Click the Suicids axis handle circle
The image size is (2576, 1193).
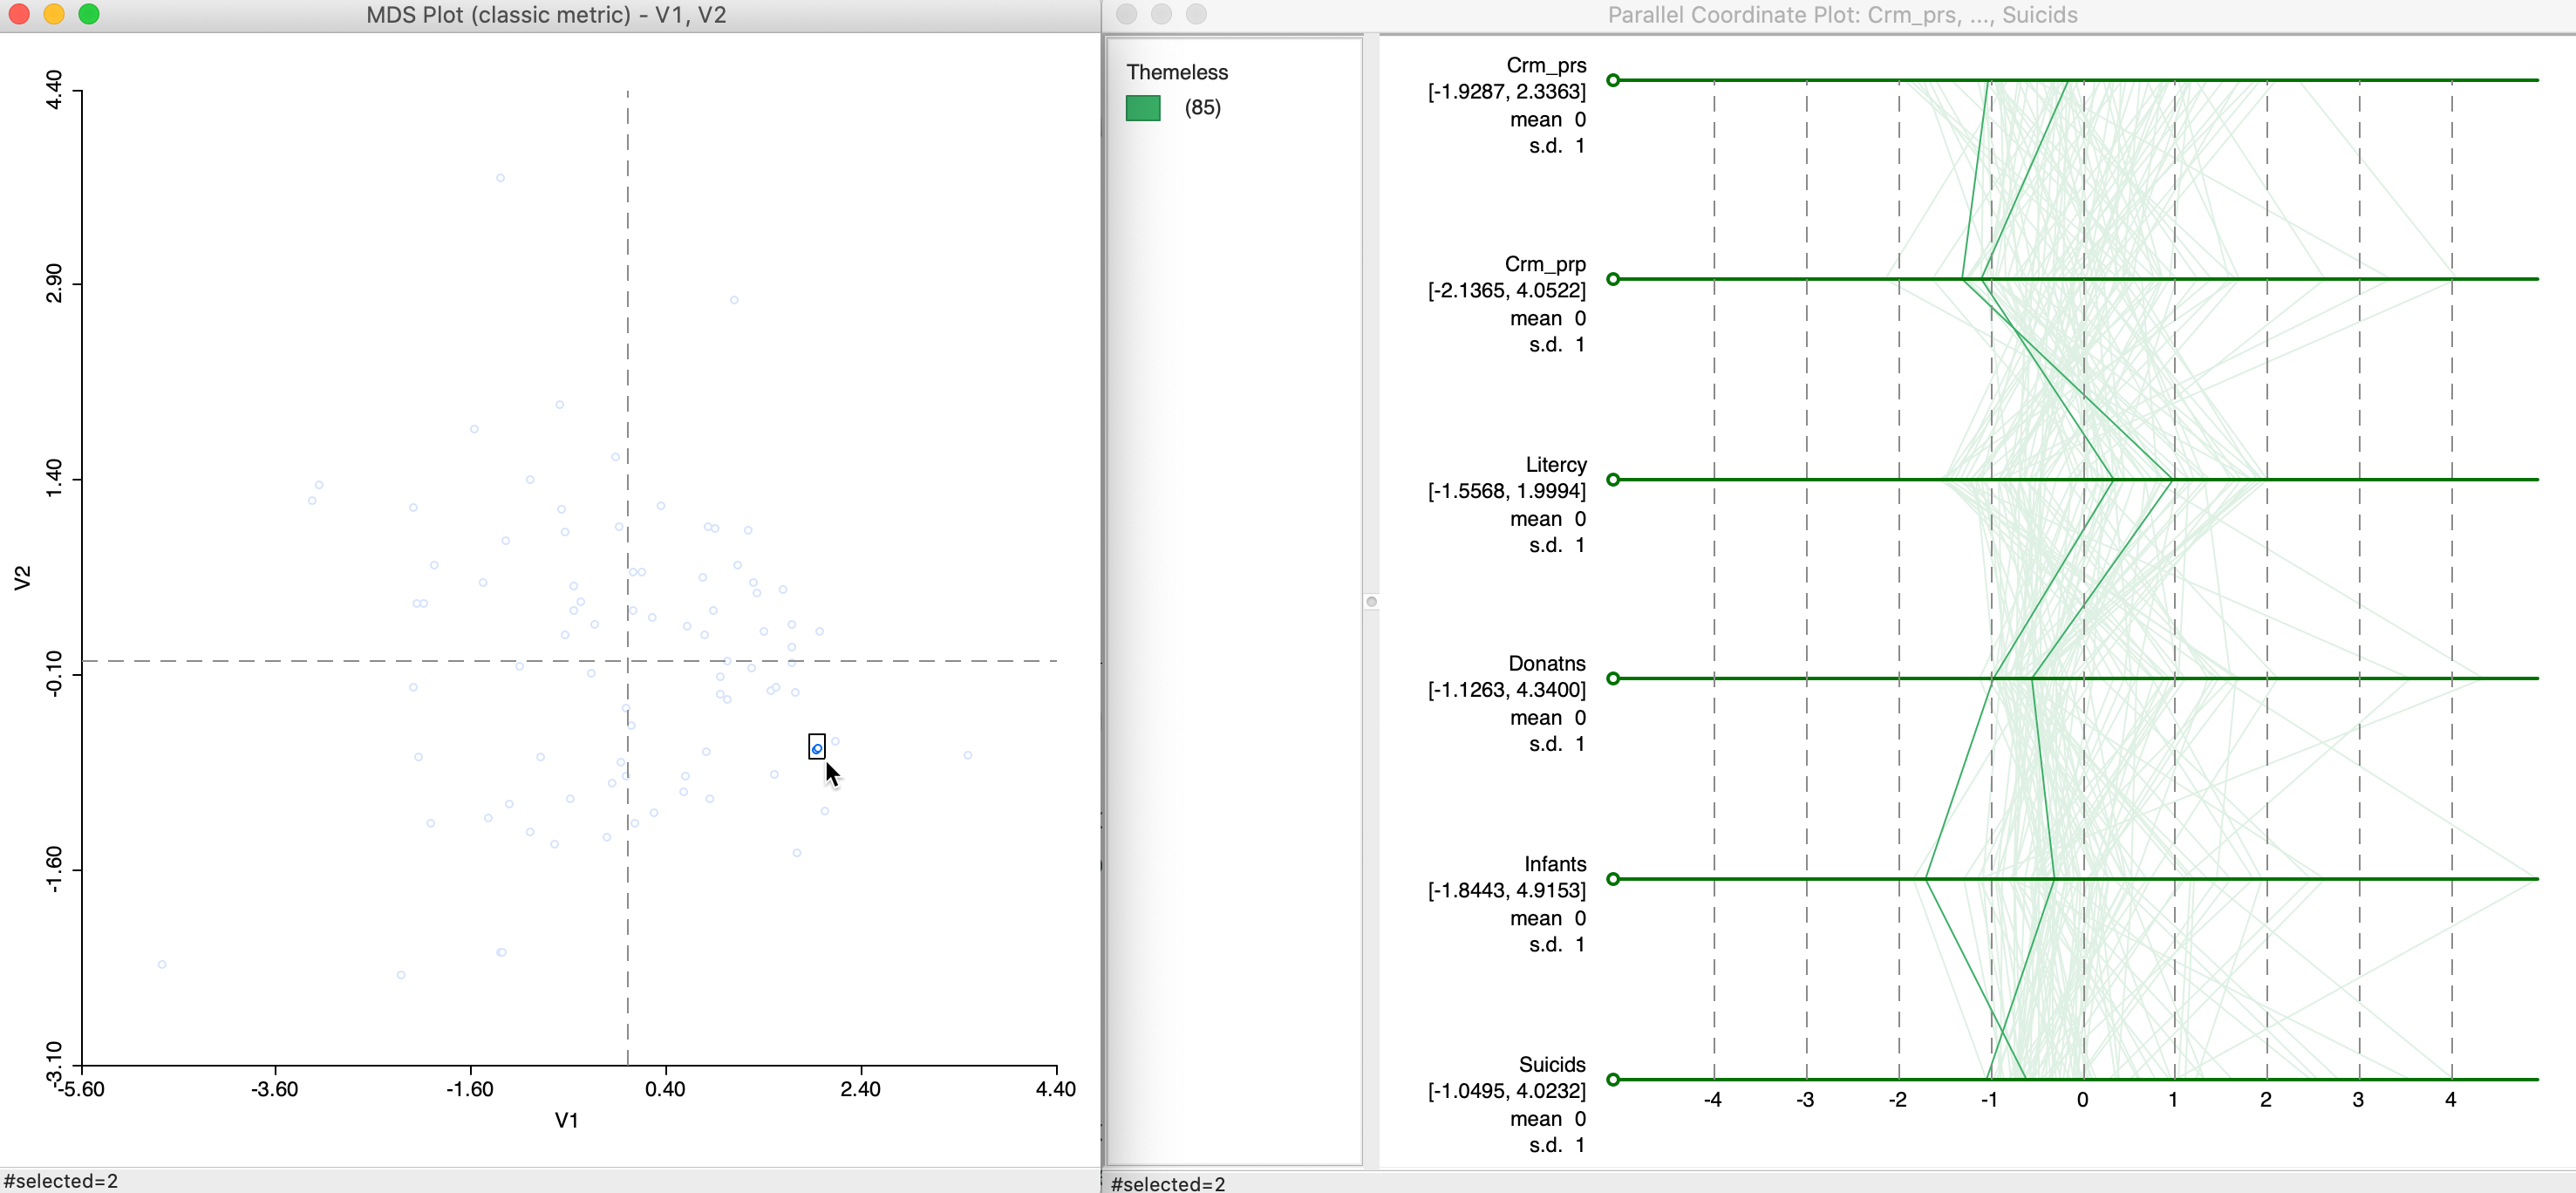point(1613,1079)
